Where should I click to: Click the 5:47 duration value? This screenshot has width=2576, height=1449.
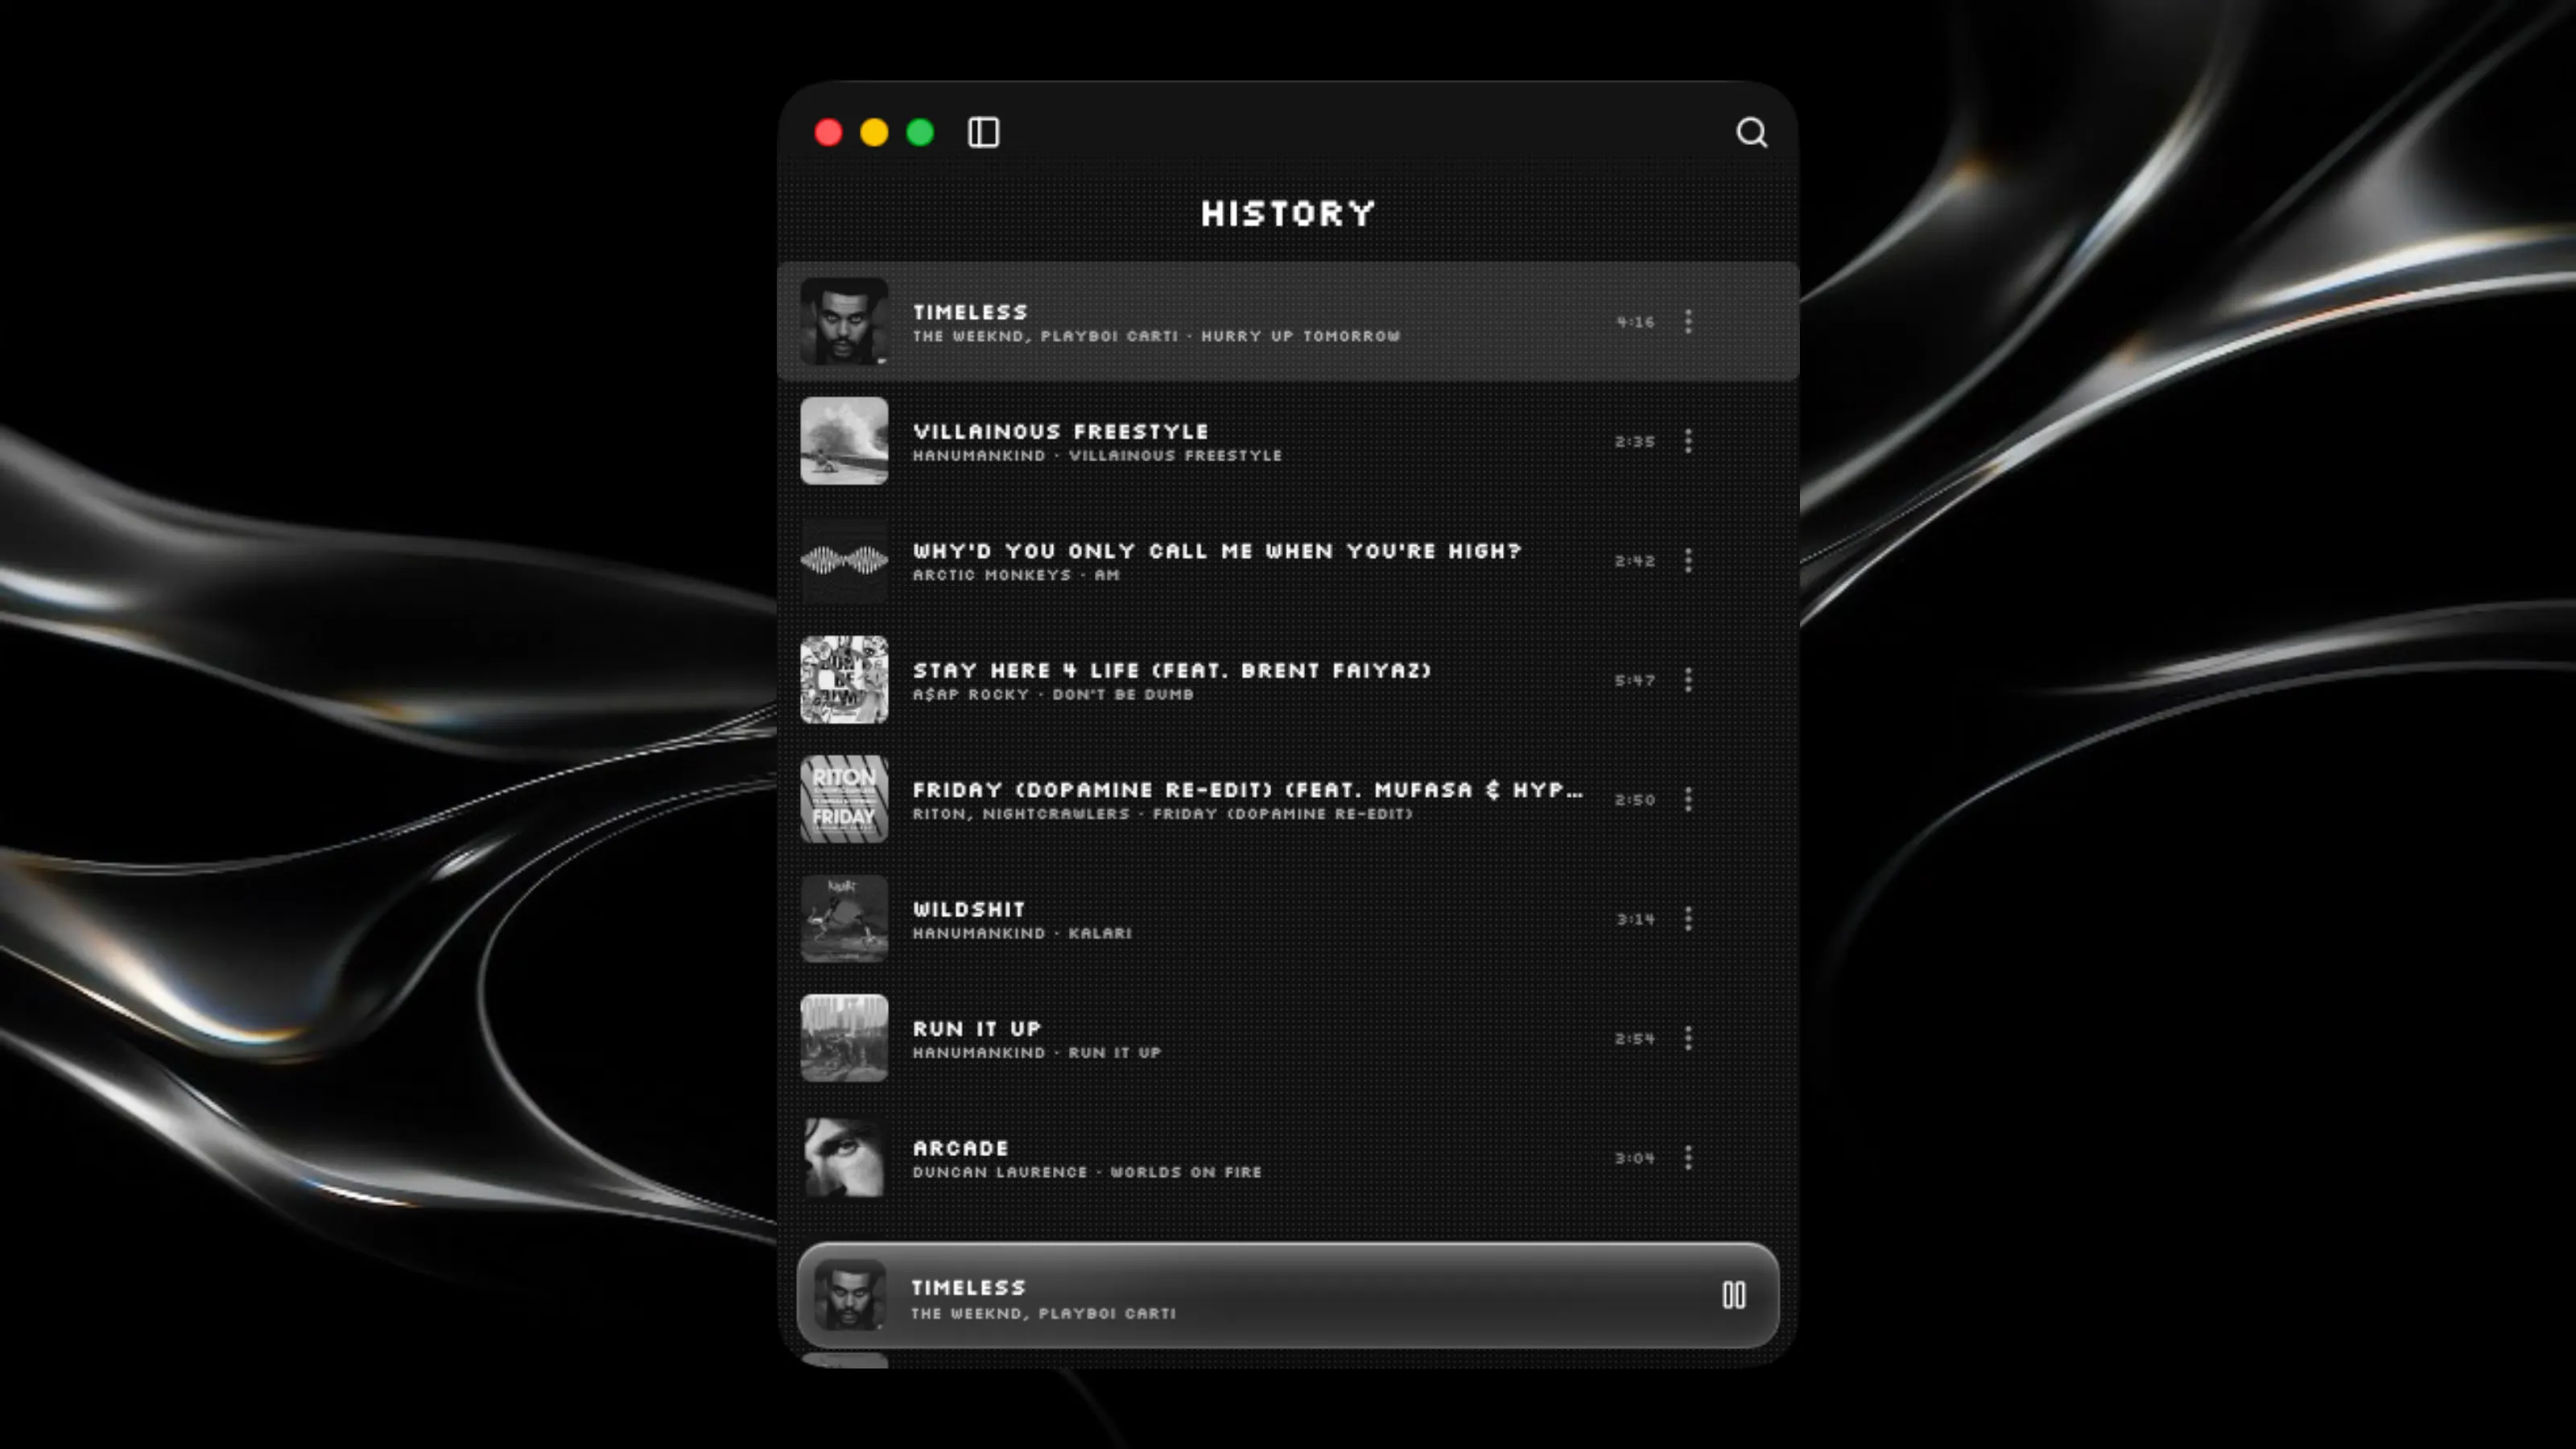coord(1635,680)
